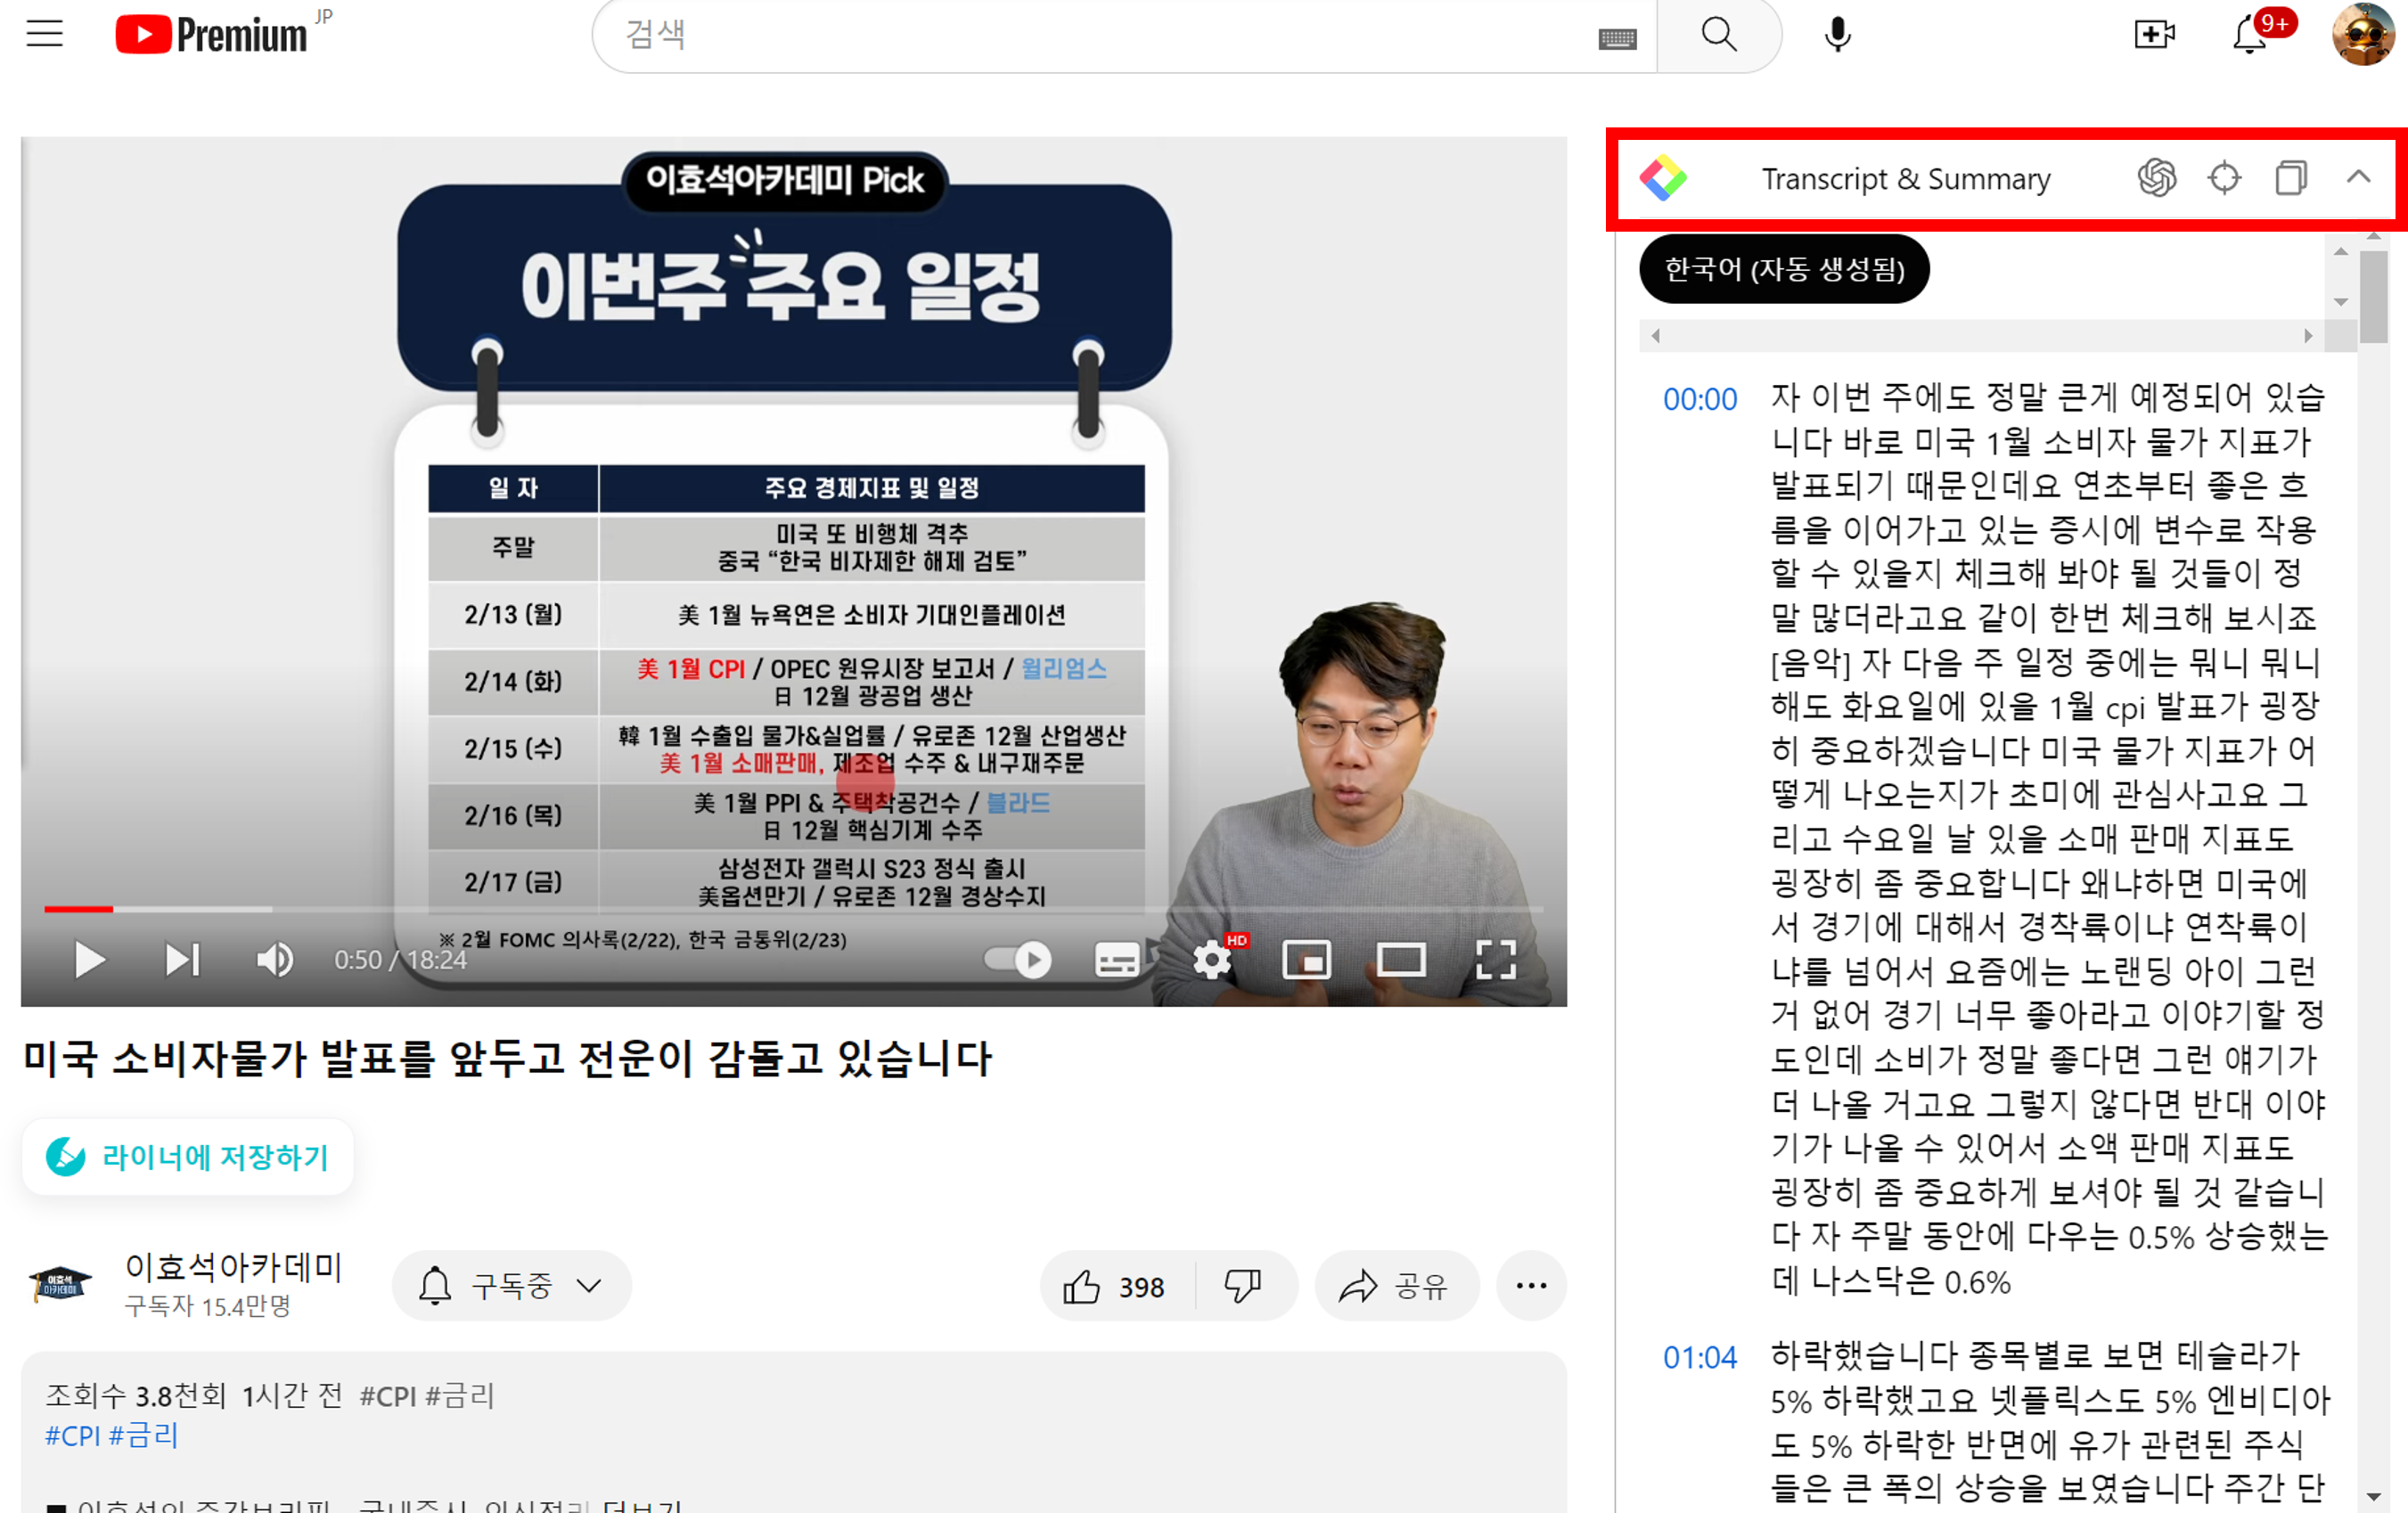Screen dimensions: 2408x1513
Task: Open the notifications bell
Action: (x=2249, y=36)
